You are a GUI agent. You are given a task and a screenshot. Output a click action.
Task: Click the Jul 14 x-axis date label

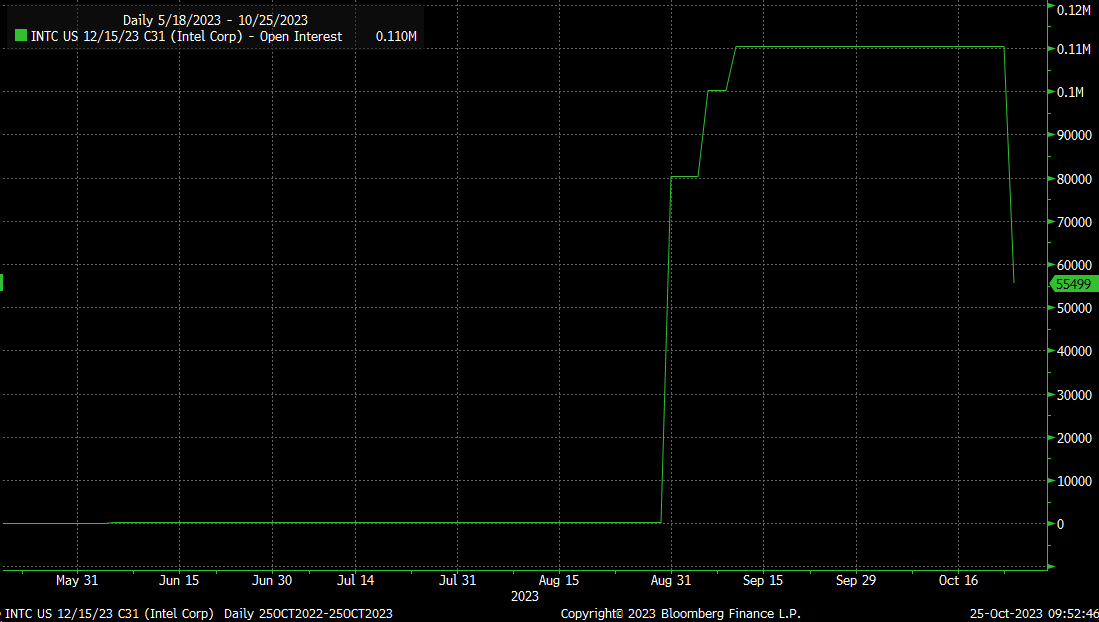click(355, 581)
